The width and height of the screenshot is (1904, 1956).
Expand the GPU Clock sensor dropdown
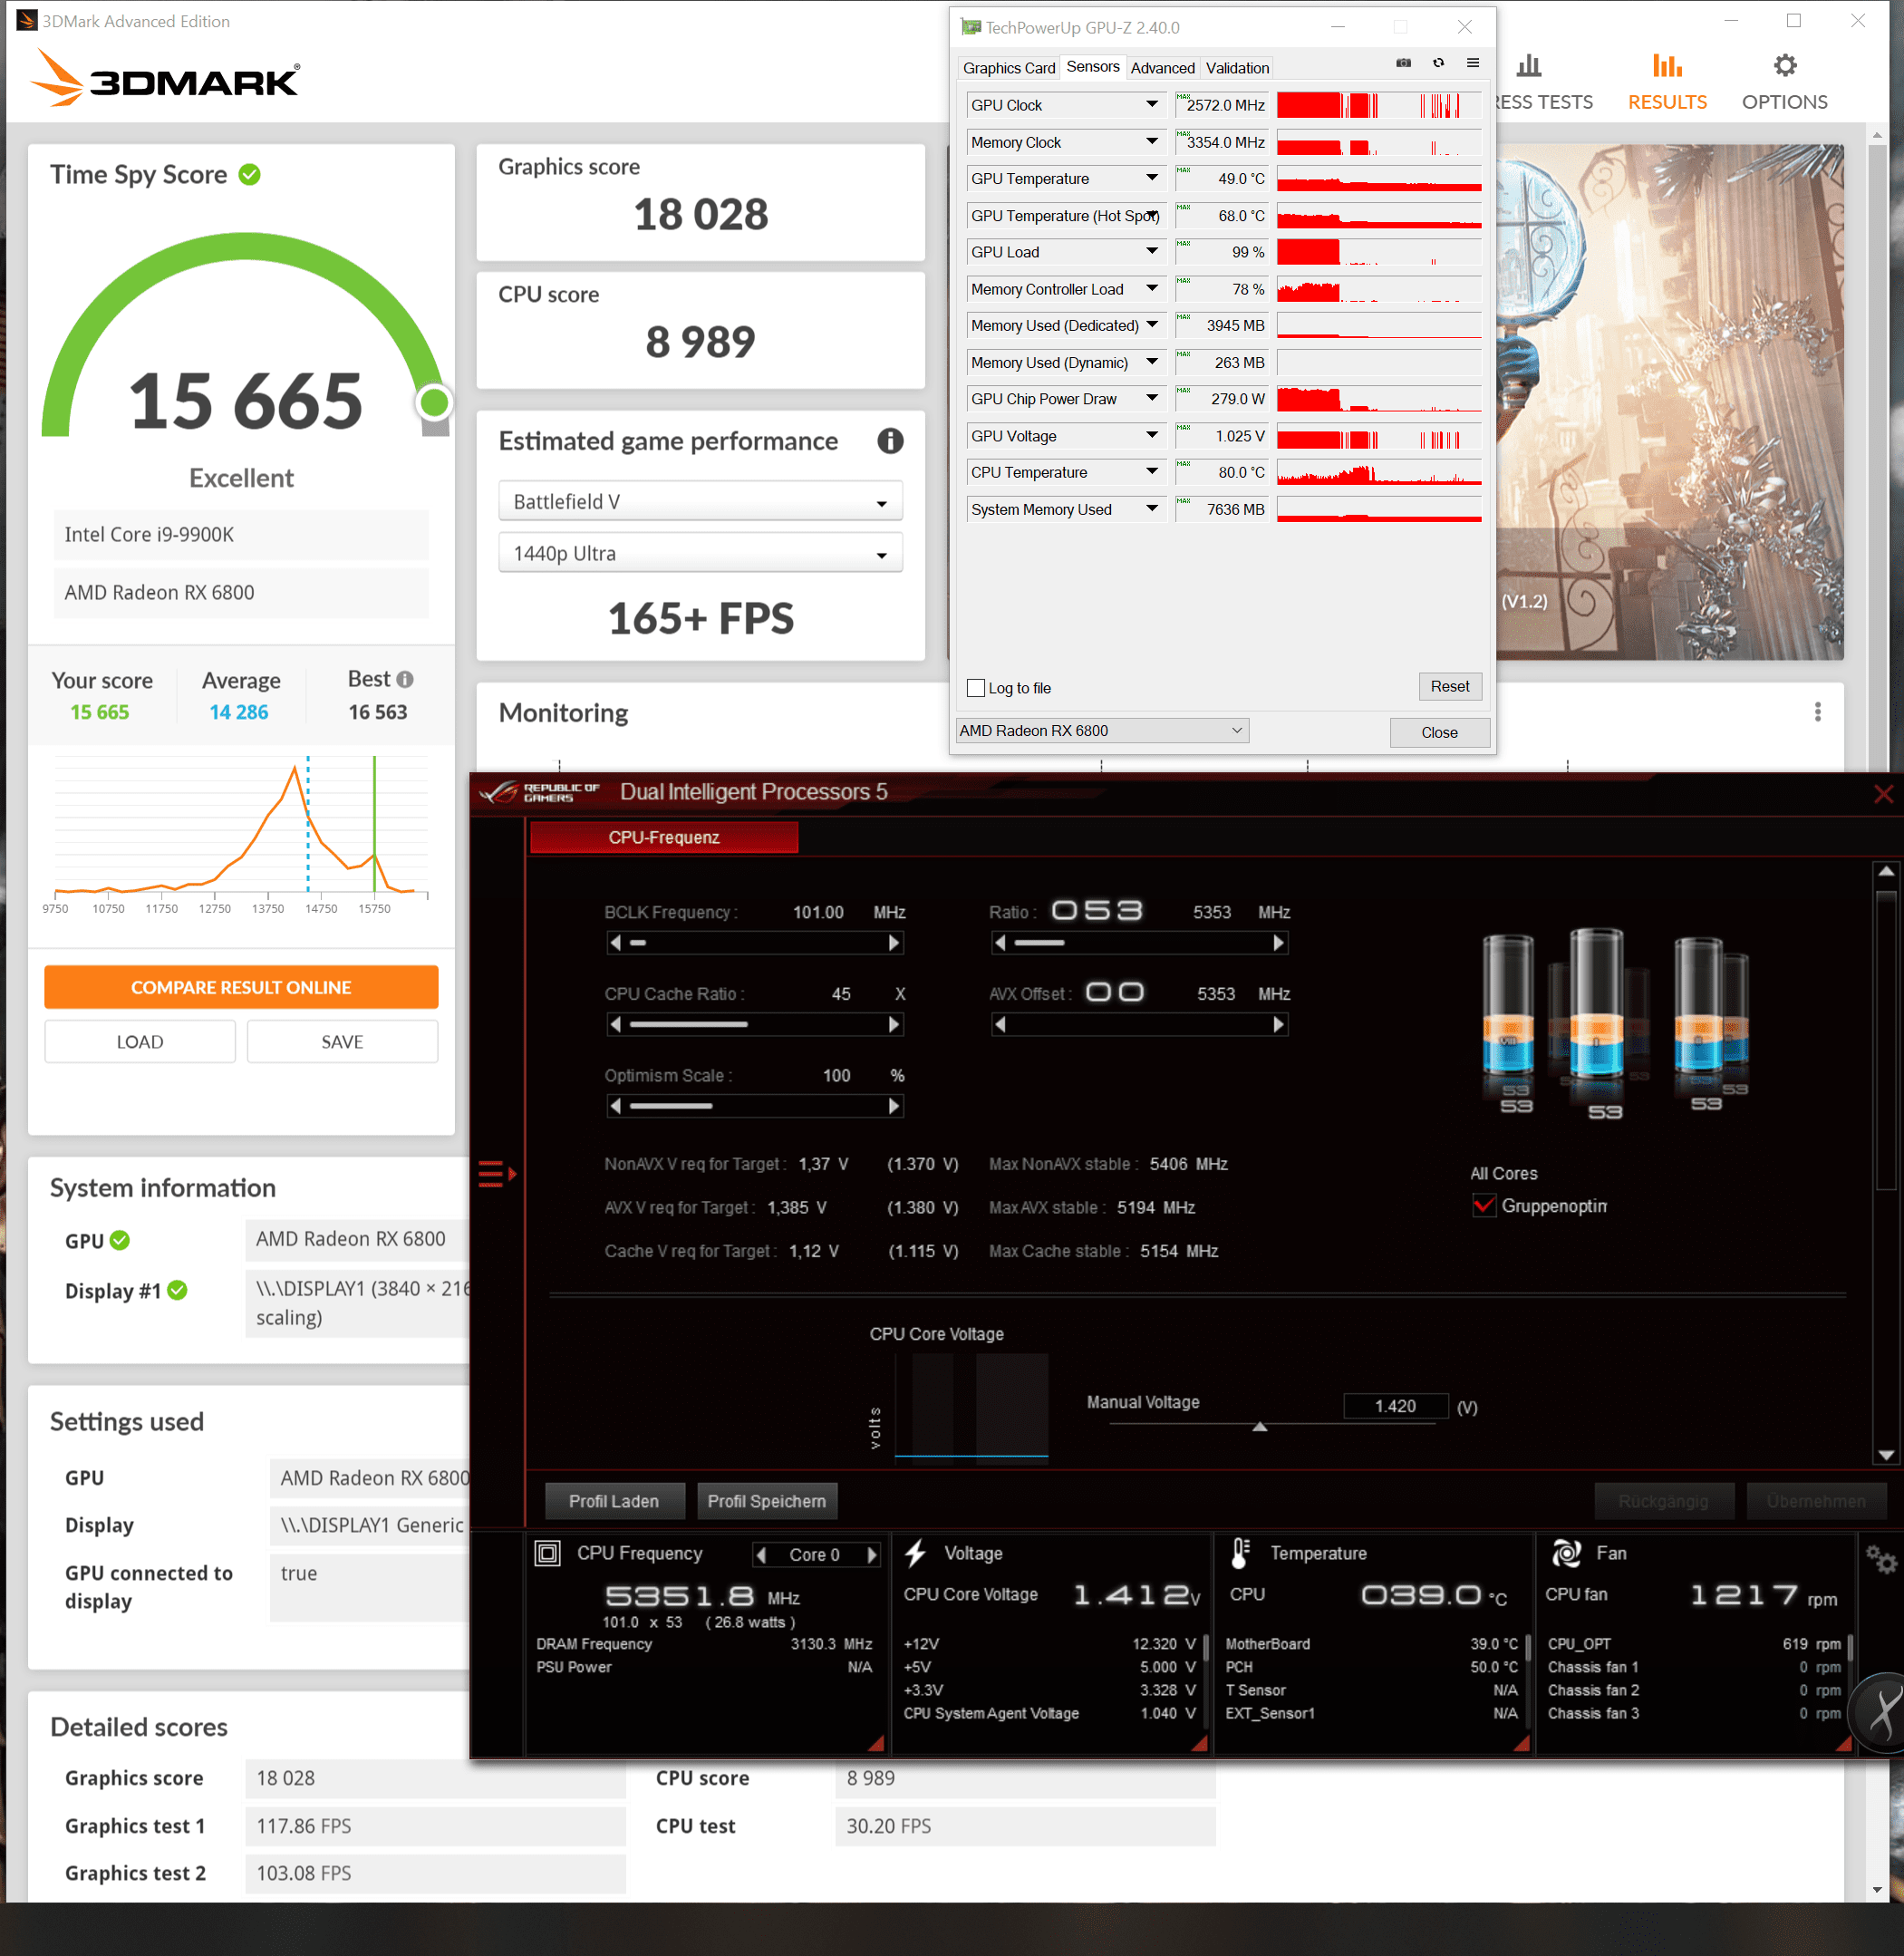point(1152,105)
